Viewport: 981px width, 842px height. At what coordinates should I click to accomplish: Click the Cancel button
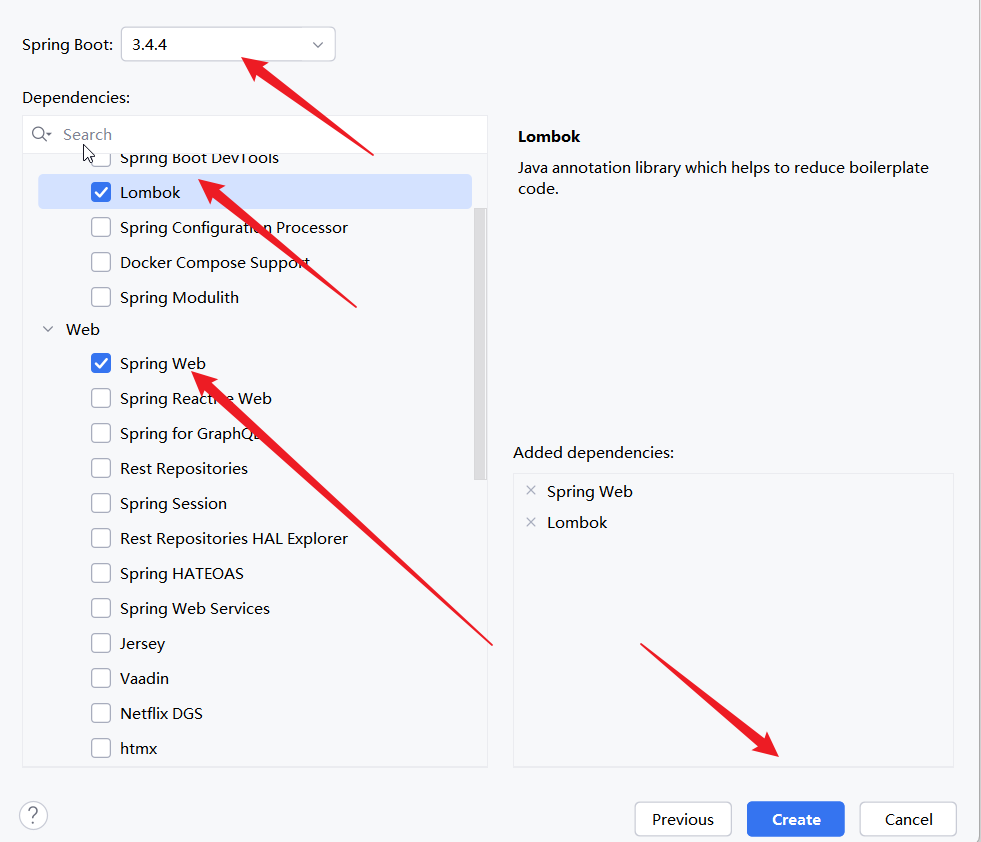908,819
